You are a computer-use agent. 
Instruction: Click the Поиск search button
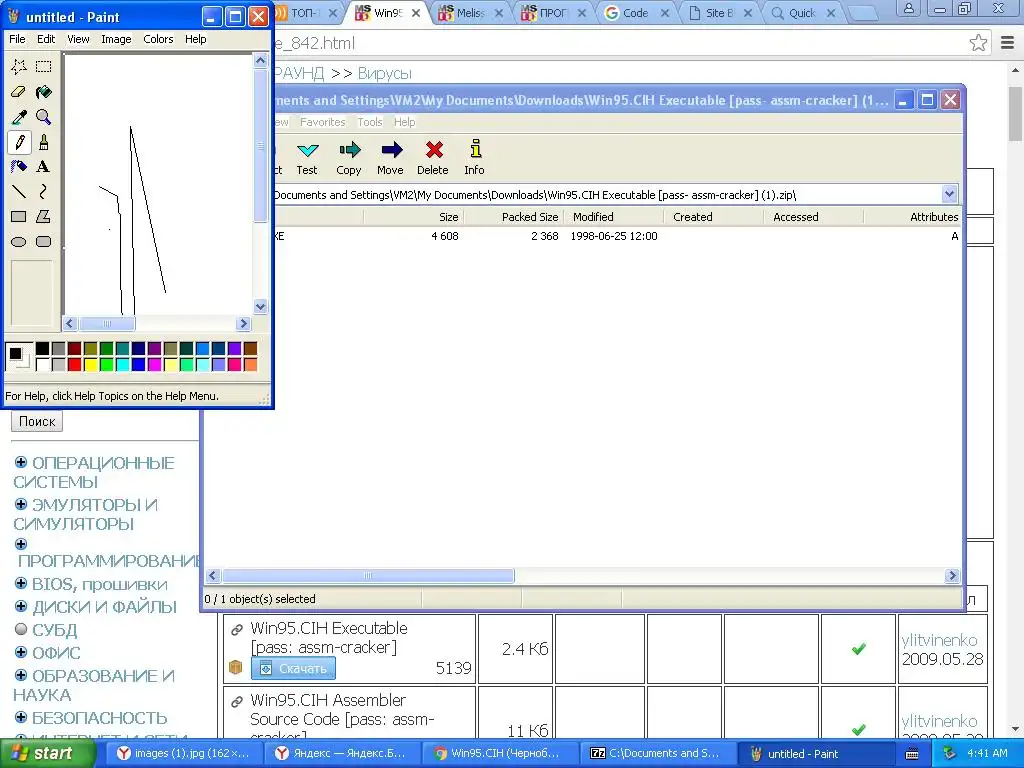coord(37,421)
